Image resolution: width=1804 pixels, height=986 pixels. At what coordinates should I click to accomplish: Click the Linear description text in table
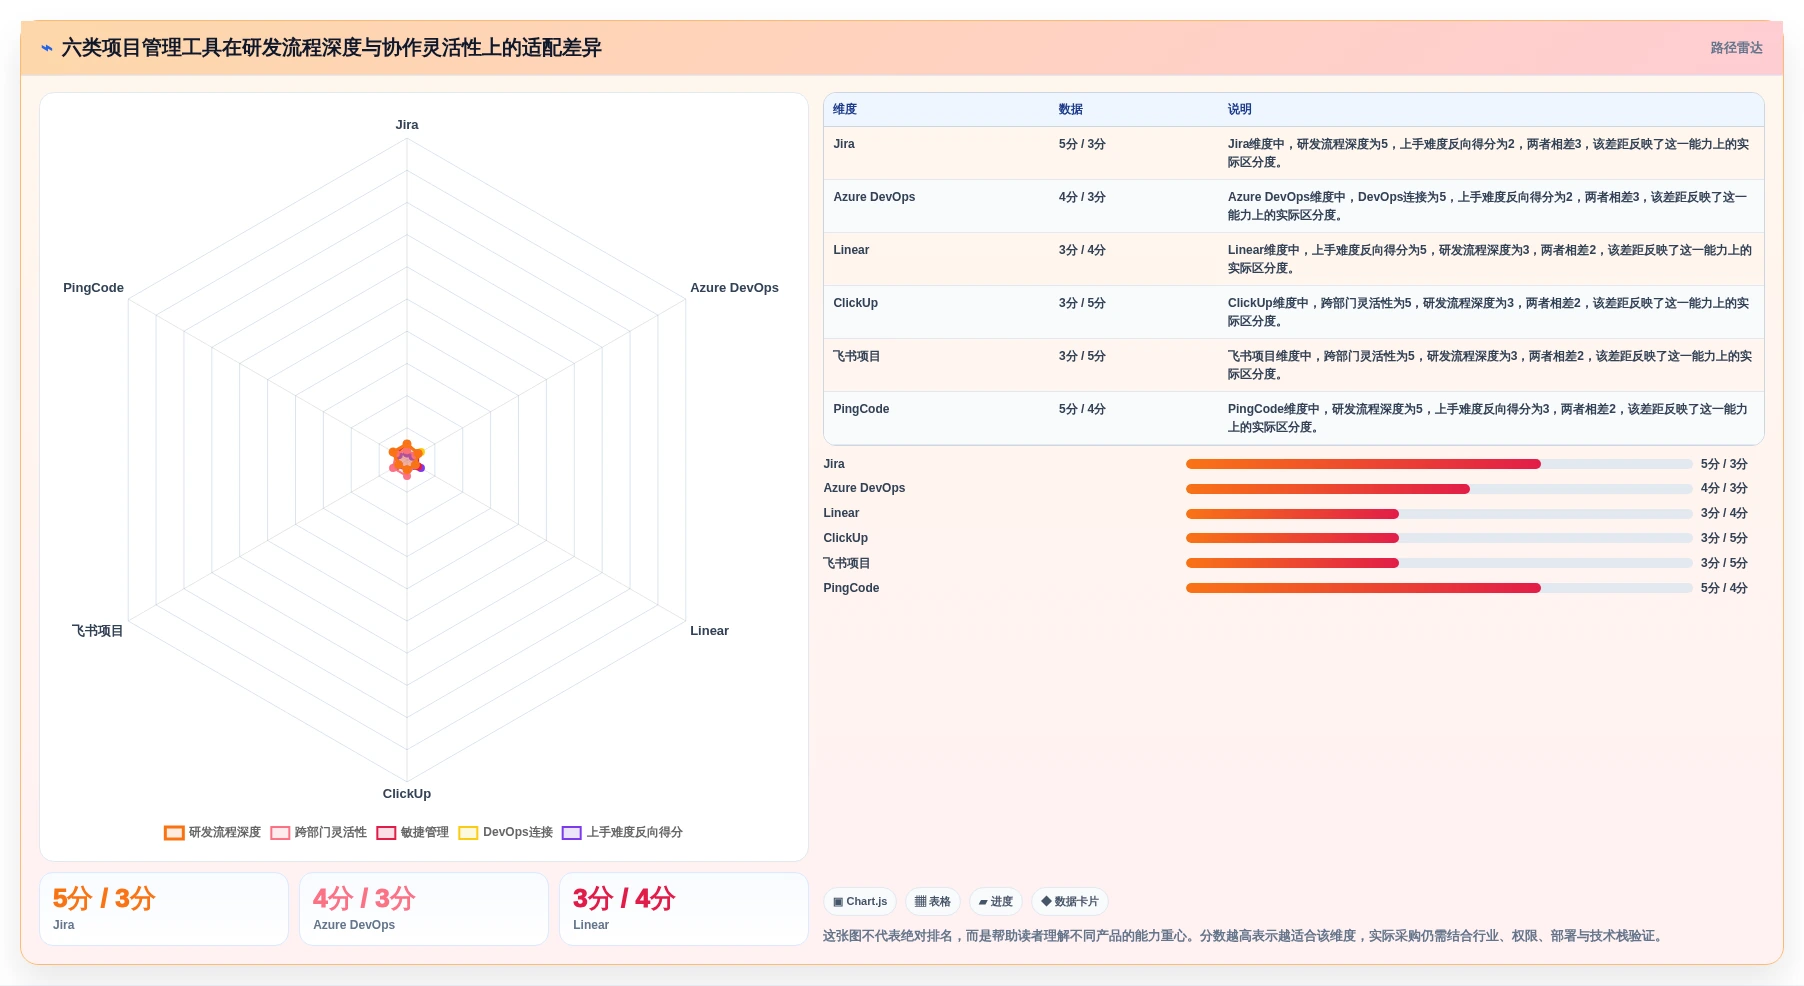tap(1490, 259)
